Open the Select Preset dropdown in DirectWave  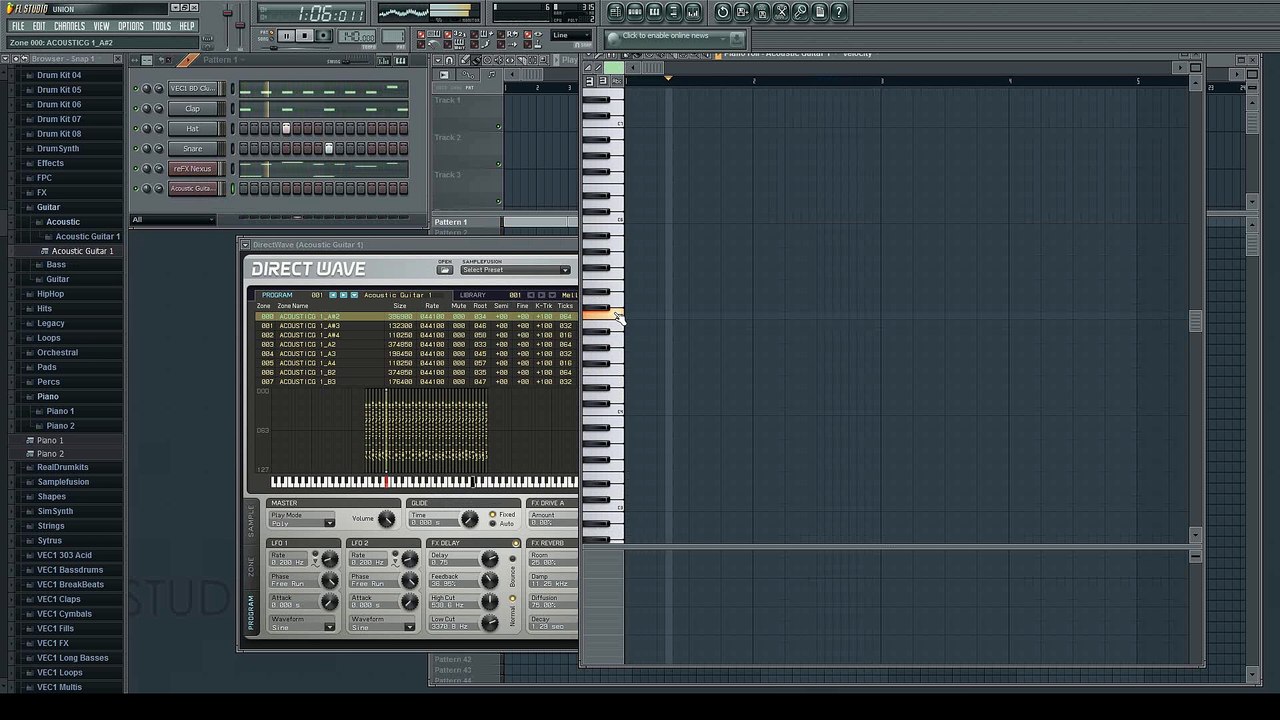(x=515, y=270)
